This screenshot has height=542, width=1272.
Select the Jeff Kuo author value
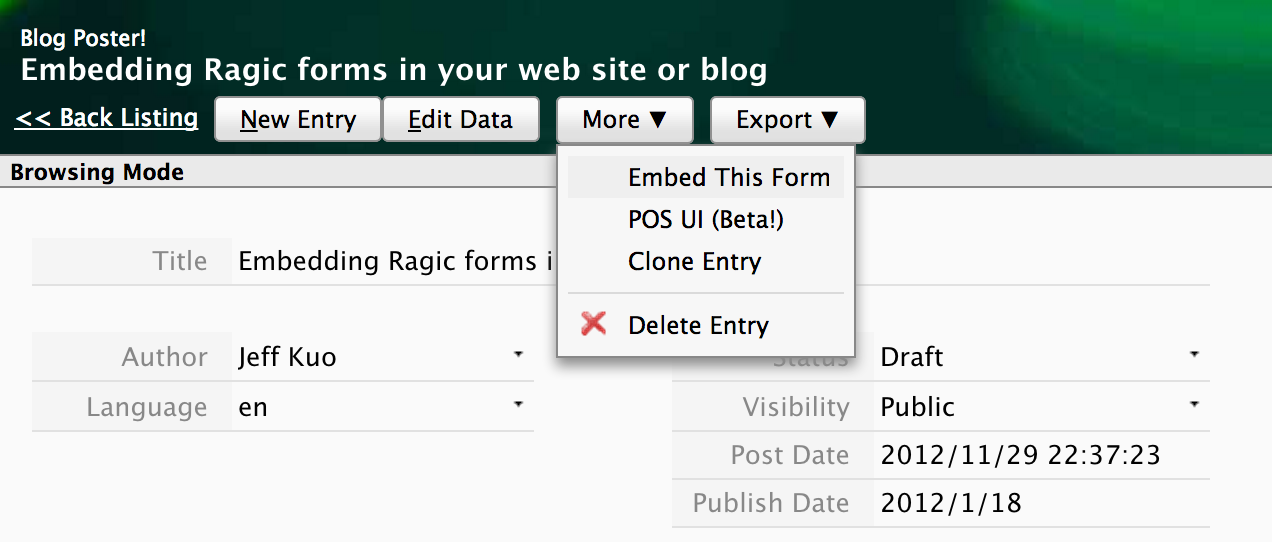click(287, 357)
